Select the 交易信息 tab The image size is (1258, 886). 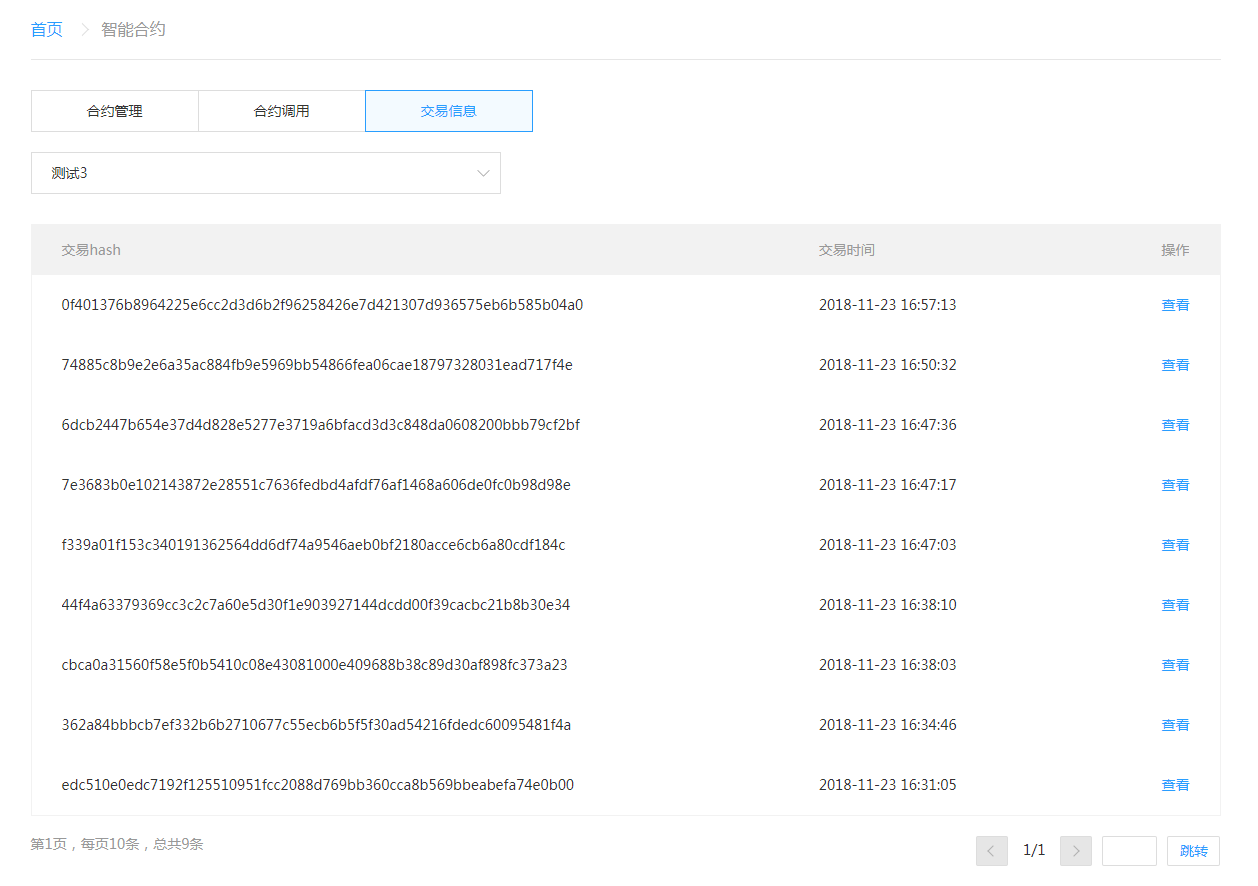pos(449,111)
